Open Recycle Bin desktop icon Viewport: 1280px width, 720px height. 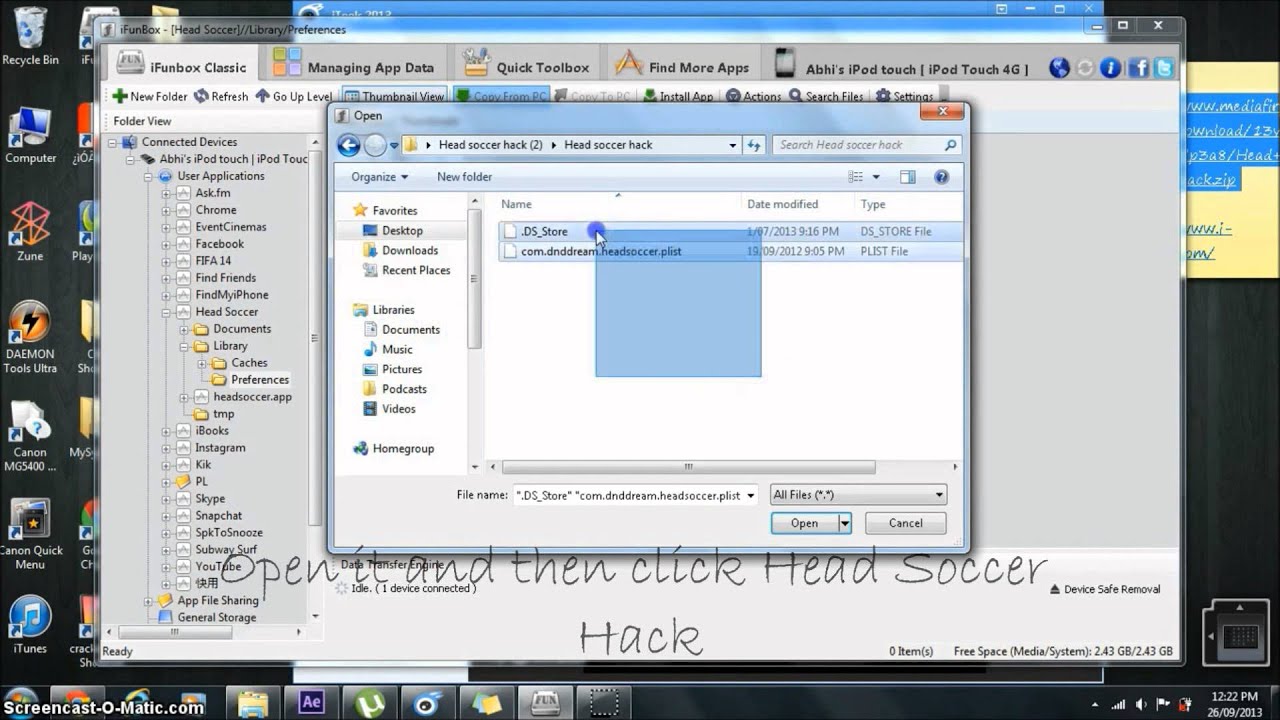[30, 37]
